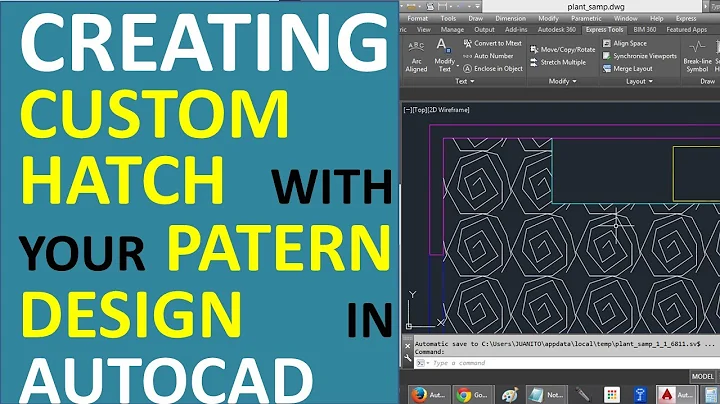
Task: Click the Automatic save message line
Action: (x=564, y=343)
